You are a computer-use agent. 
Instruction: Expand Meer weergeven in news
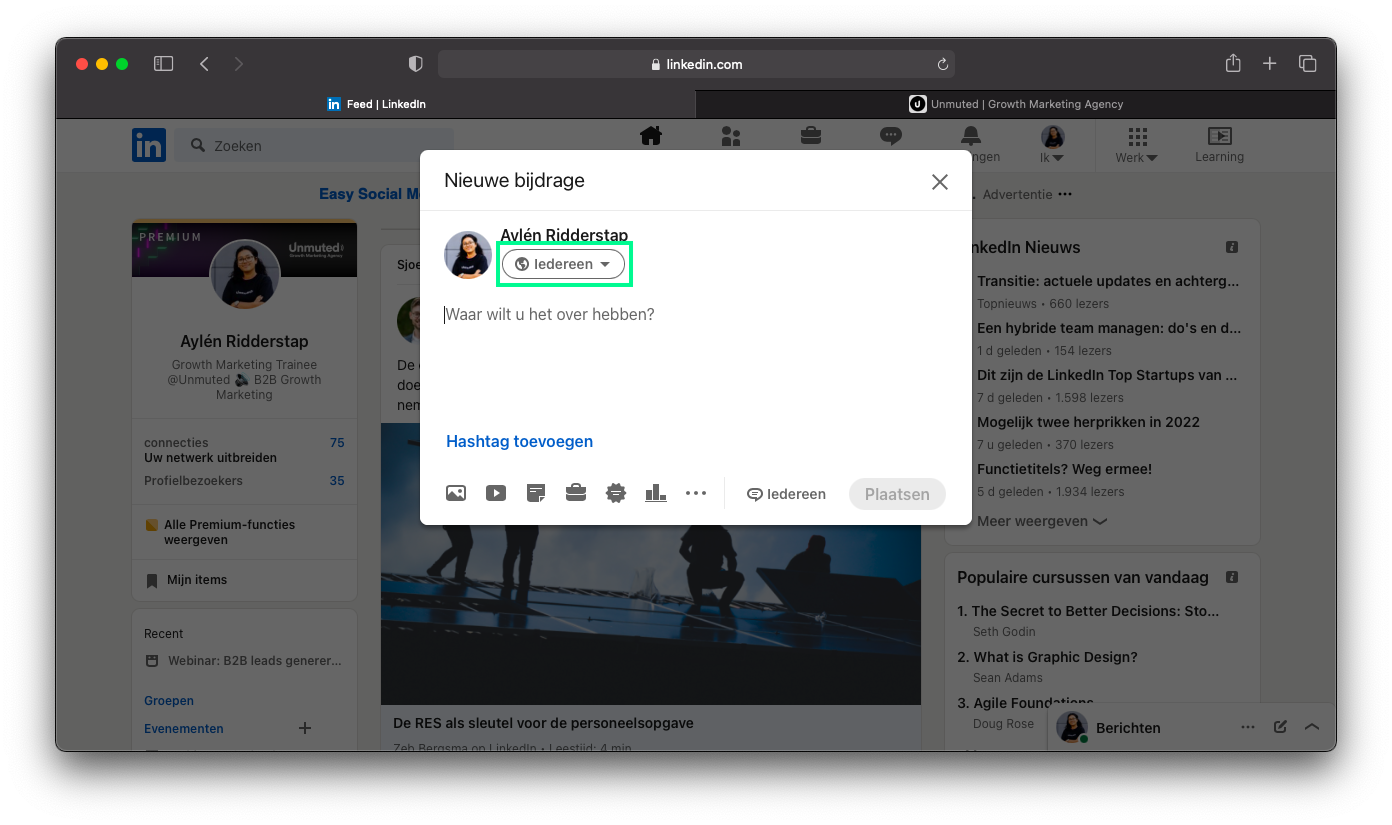[1042, 521]
